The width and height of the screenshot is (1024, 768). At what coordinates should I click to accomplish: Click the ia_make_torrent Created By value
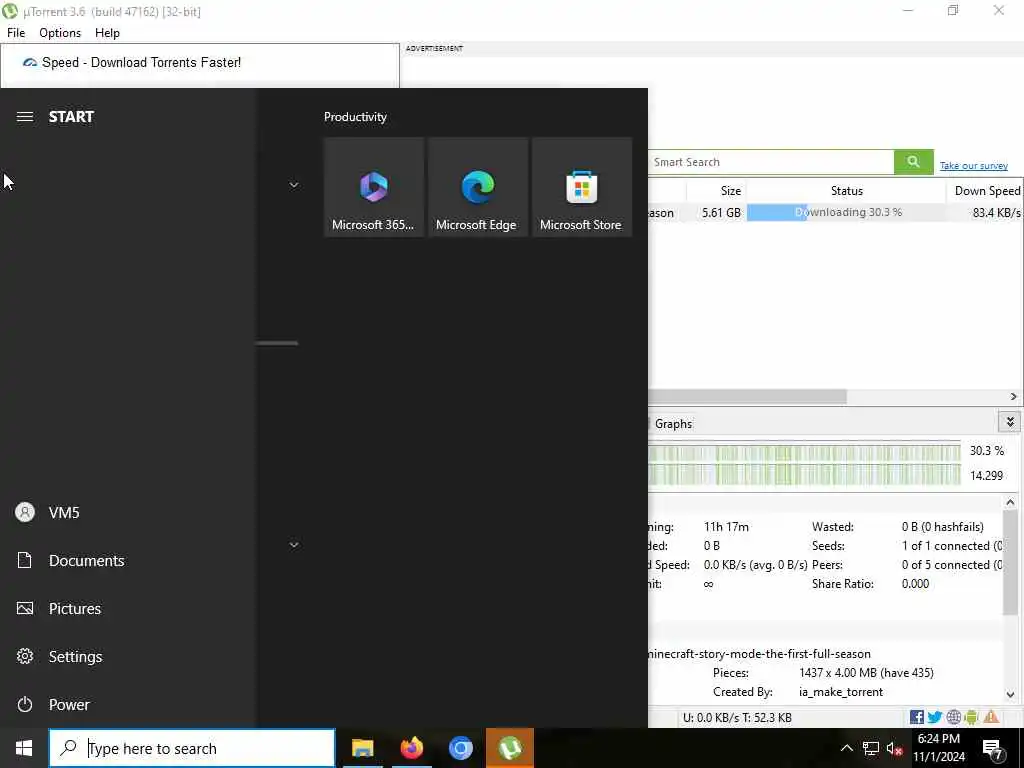pos(840,692)
